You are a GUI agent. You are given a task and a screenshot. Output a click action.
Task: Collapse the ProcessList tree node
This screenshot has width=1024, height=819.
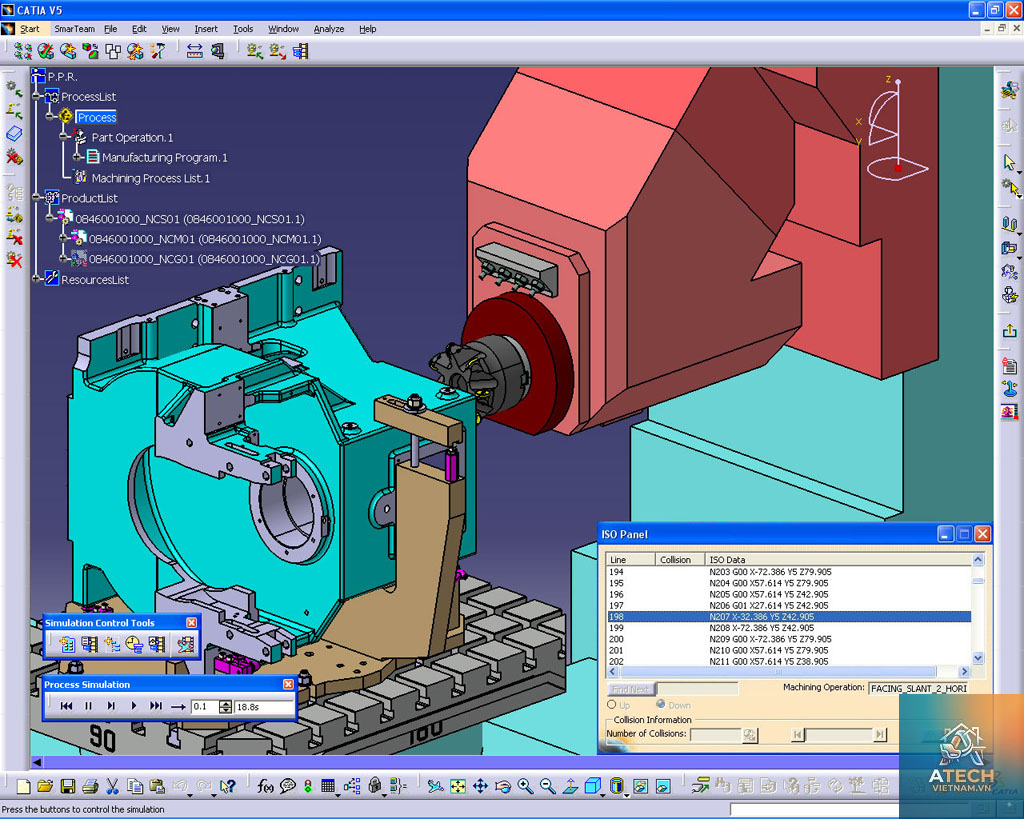tap(37, 97)
